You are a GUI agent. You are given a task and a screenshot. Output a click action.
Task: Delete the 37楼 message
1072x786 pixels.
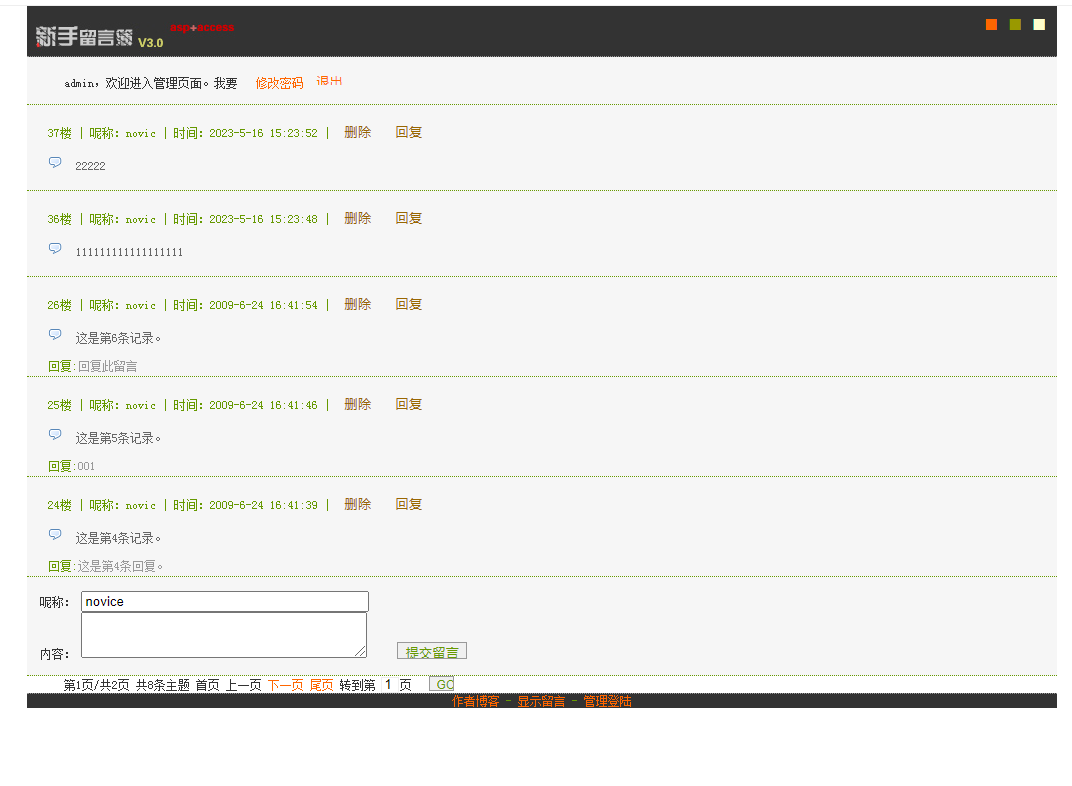coord(358,132)
